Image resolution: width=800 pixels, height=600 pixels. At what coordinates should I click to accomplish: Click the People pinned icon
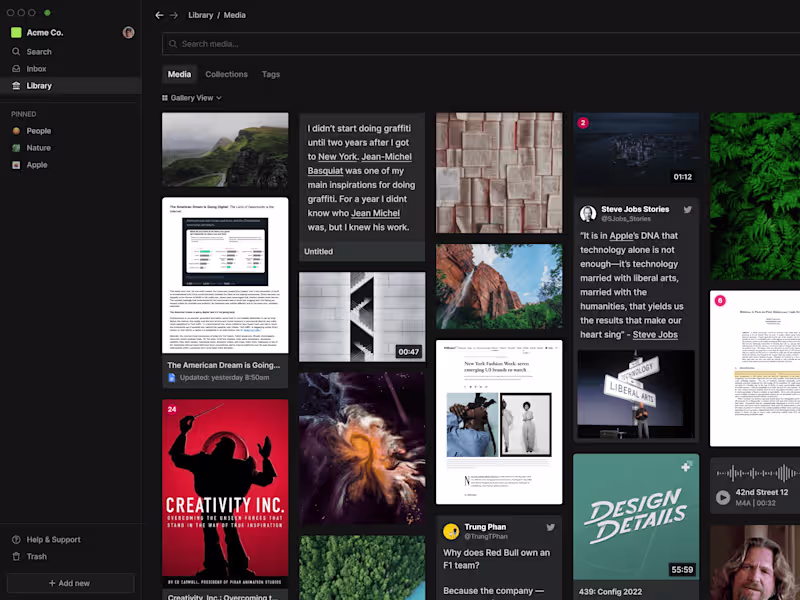(x=16, y=131)
